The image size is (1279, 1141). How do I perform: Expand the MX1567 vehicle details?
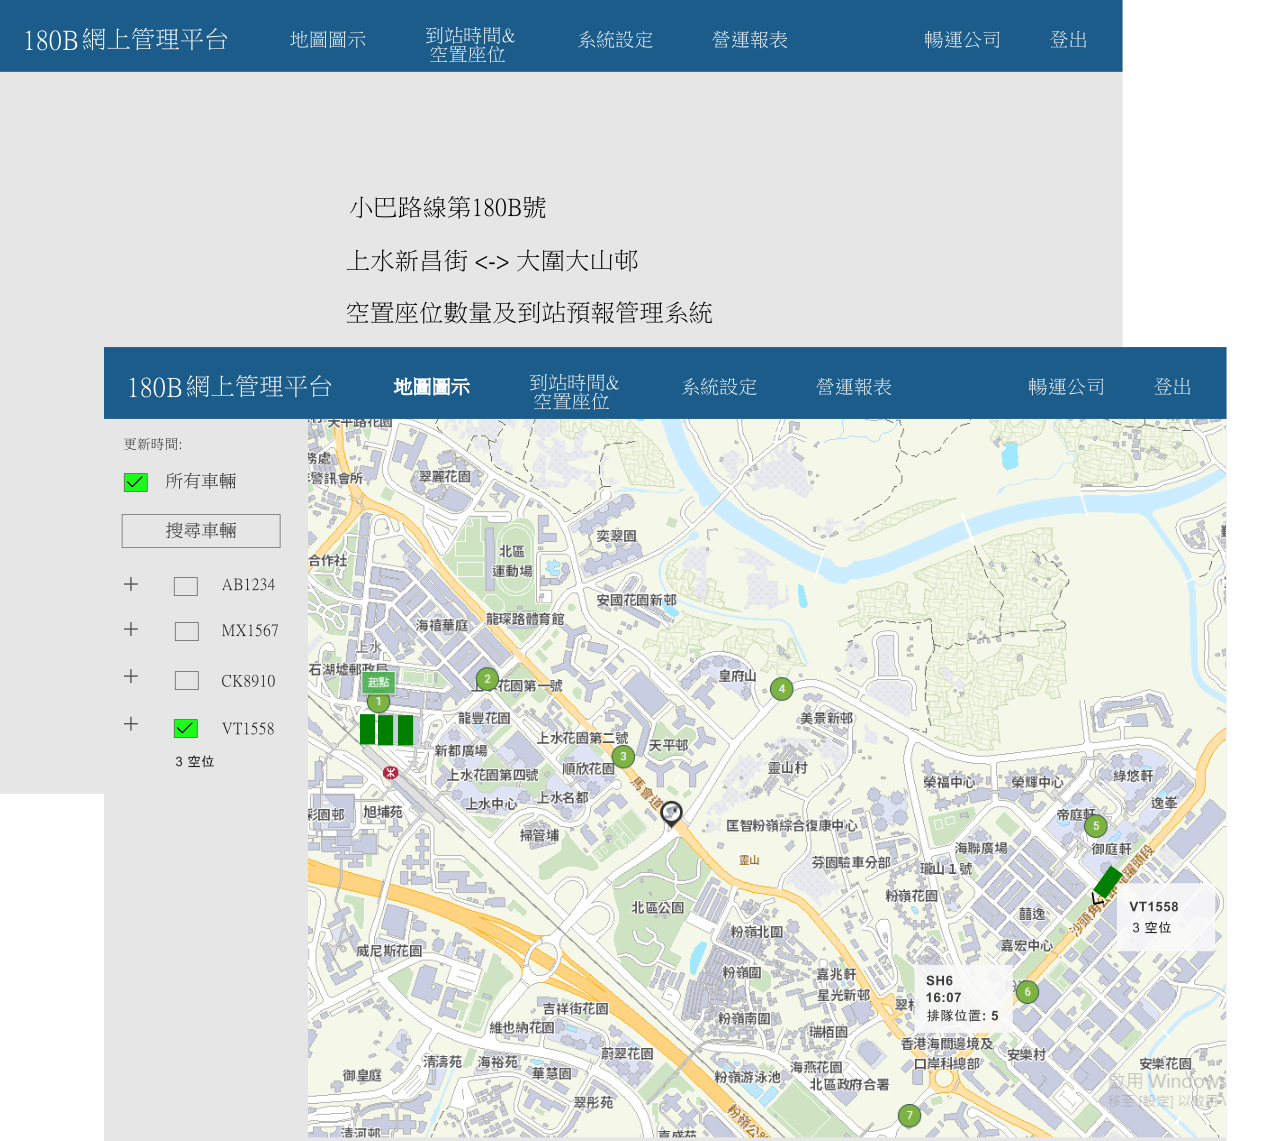131,629
